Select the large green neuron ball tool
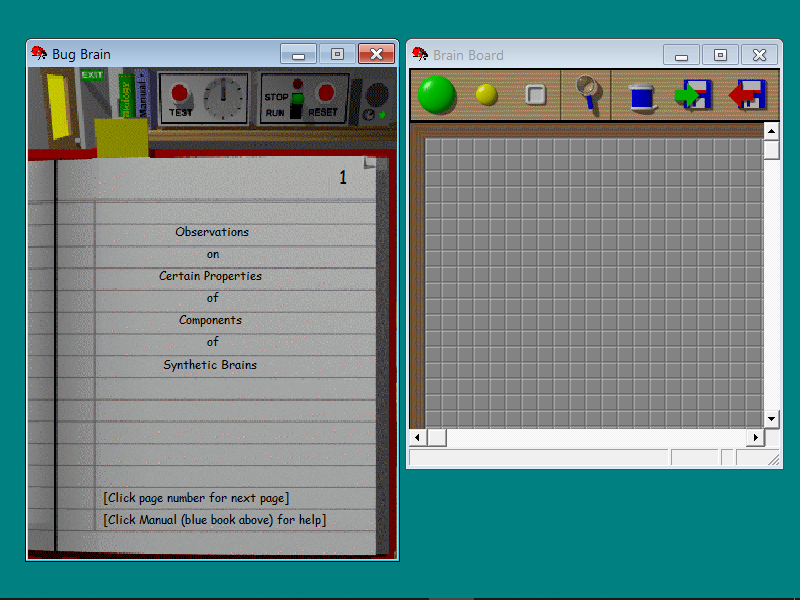This screenshot has width=800, height=600. [436, 94]
